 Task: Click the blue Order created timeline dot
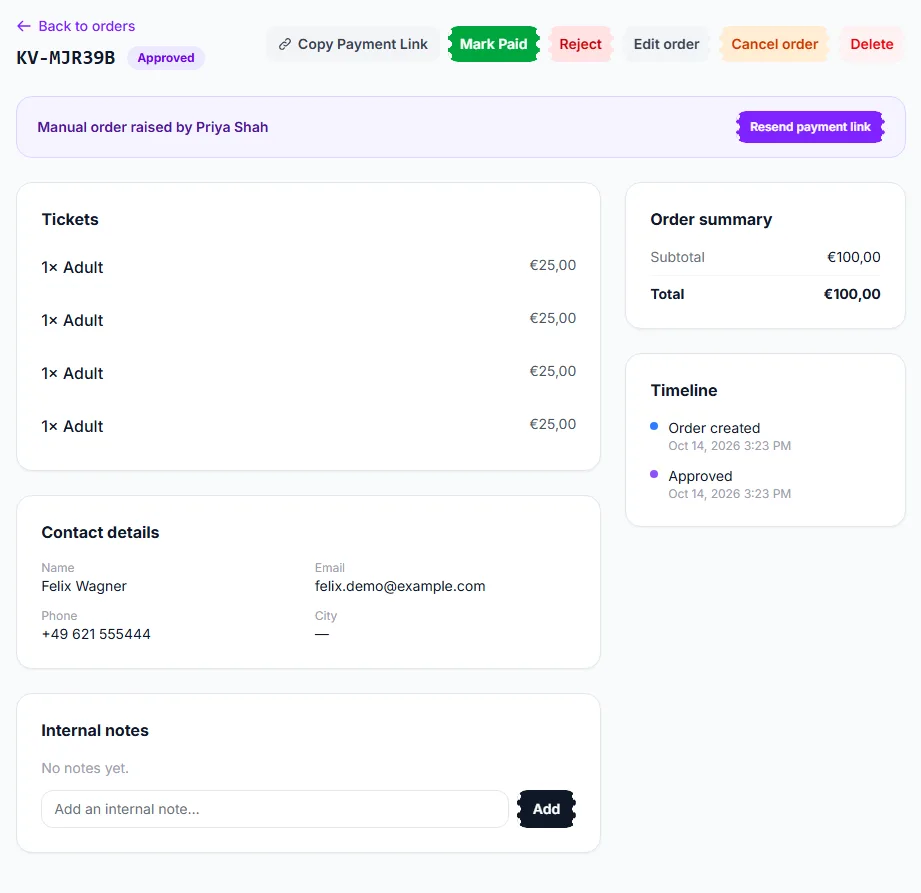tap(654, 426)
